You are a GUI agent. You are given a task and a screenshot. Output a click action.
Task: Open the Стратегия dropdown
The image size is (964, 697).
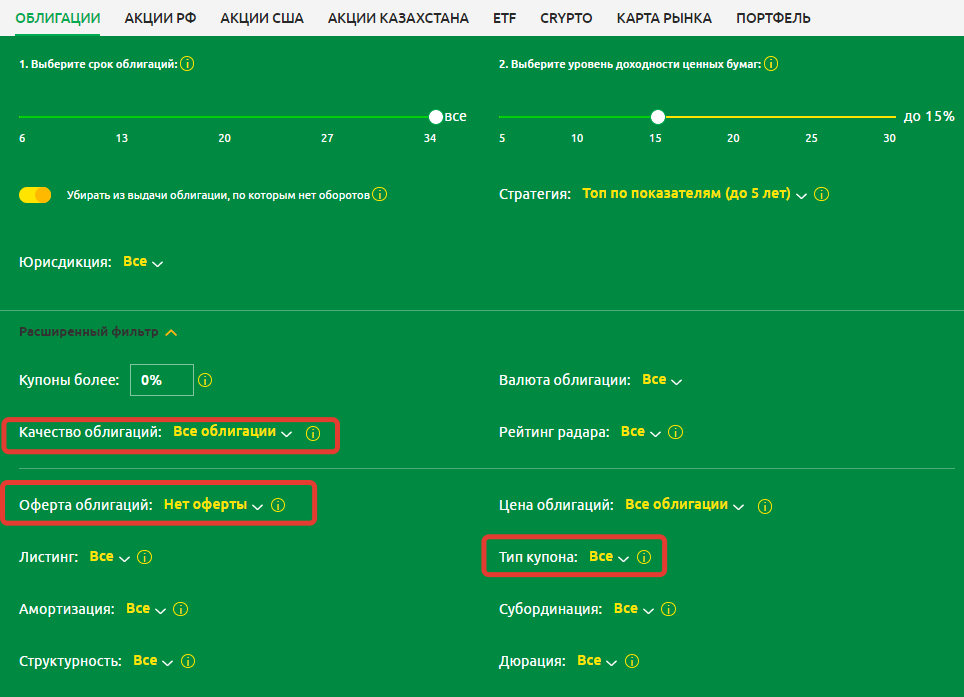click(693, 194)
